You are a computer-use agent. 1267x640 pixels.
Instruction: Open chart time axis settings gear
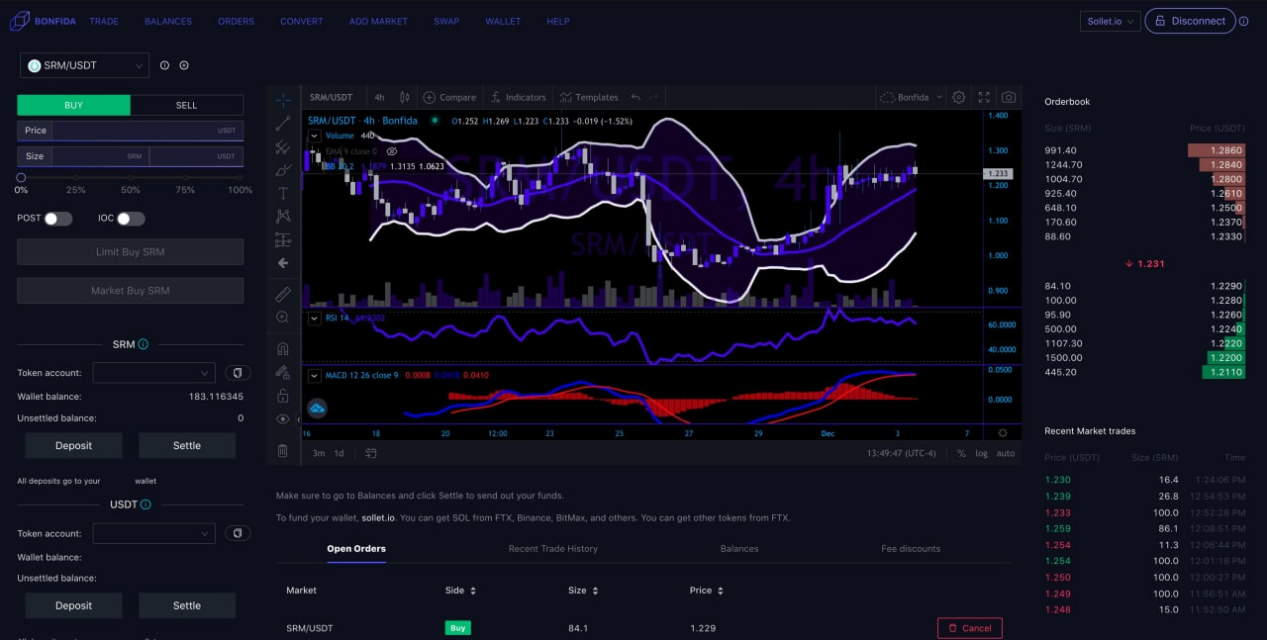[x=1003, y=433]
